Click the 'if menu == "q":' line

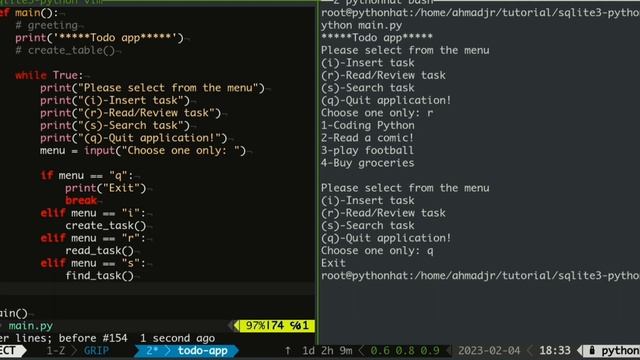pyautogui.click(x=87, y=176)
